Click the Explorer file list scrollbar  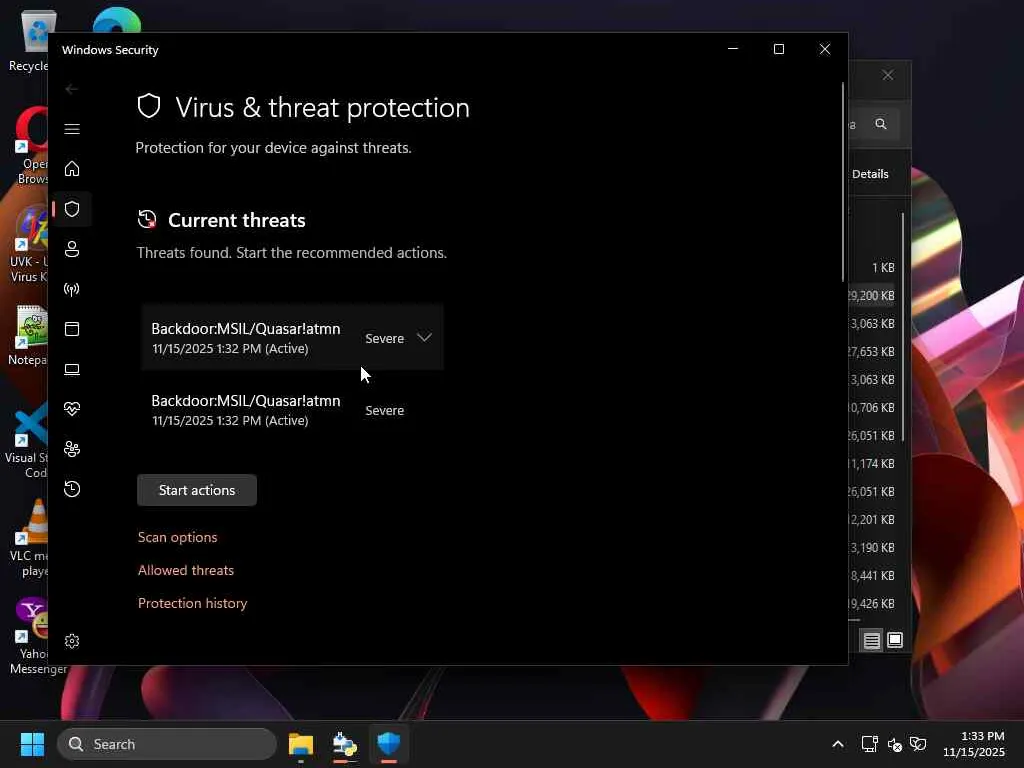[x=903, y=327]
